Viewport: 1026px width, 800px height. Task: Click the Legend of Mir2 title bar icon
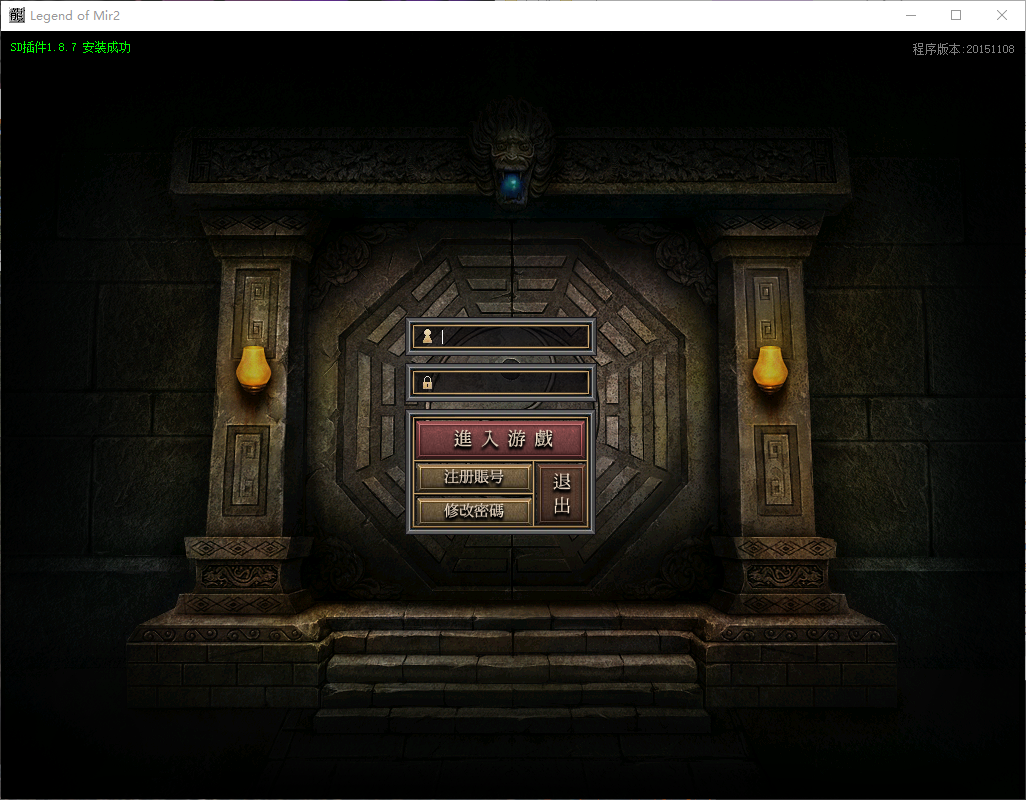pyautogui.click(x=17, y=15)
